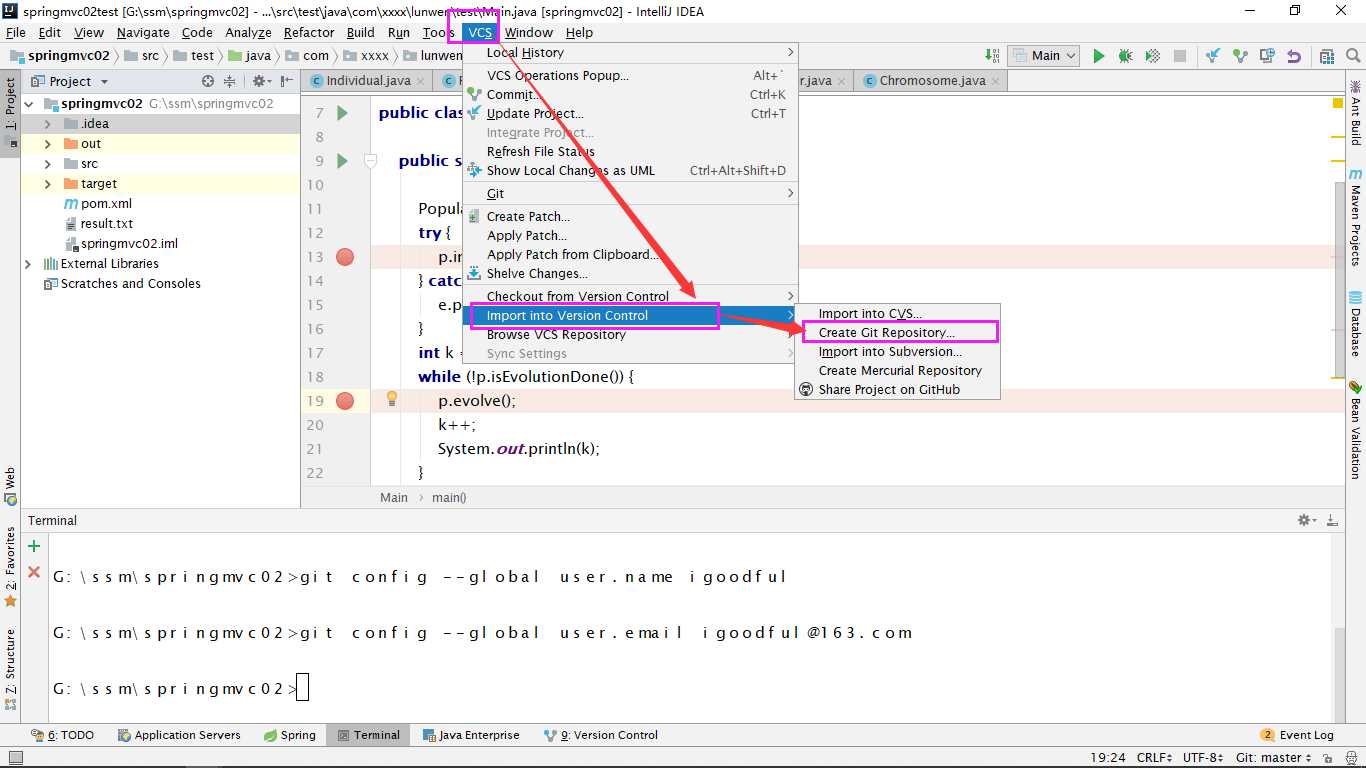This screenshot has width=1366, height=768.
Task: Expand the out folder node
Action: [x=47, y=144]
